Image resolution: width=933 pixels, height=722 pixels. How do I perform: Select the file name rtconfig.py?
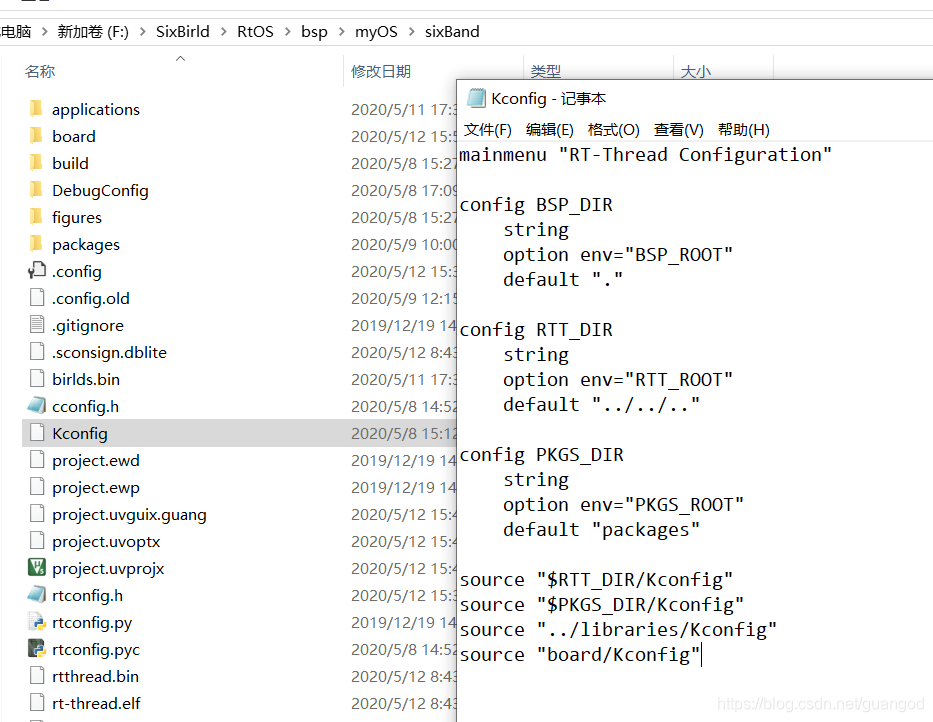(92, 623)
